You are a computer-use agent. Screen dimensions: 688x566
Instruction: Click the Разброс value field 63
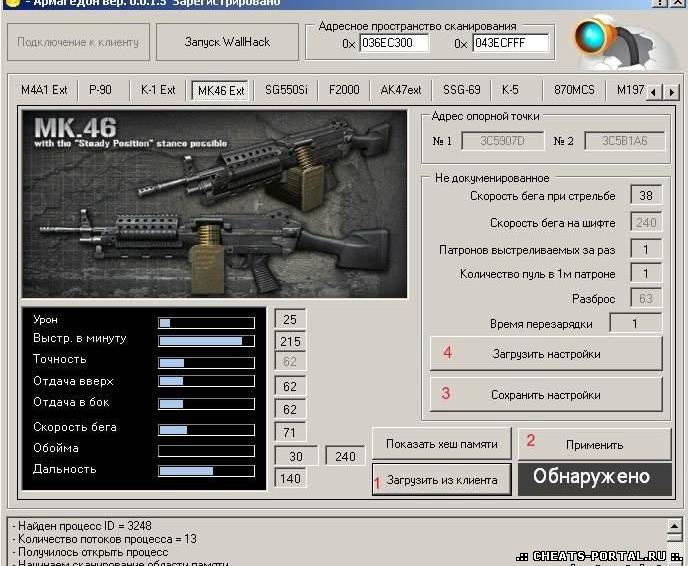646,298
